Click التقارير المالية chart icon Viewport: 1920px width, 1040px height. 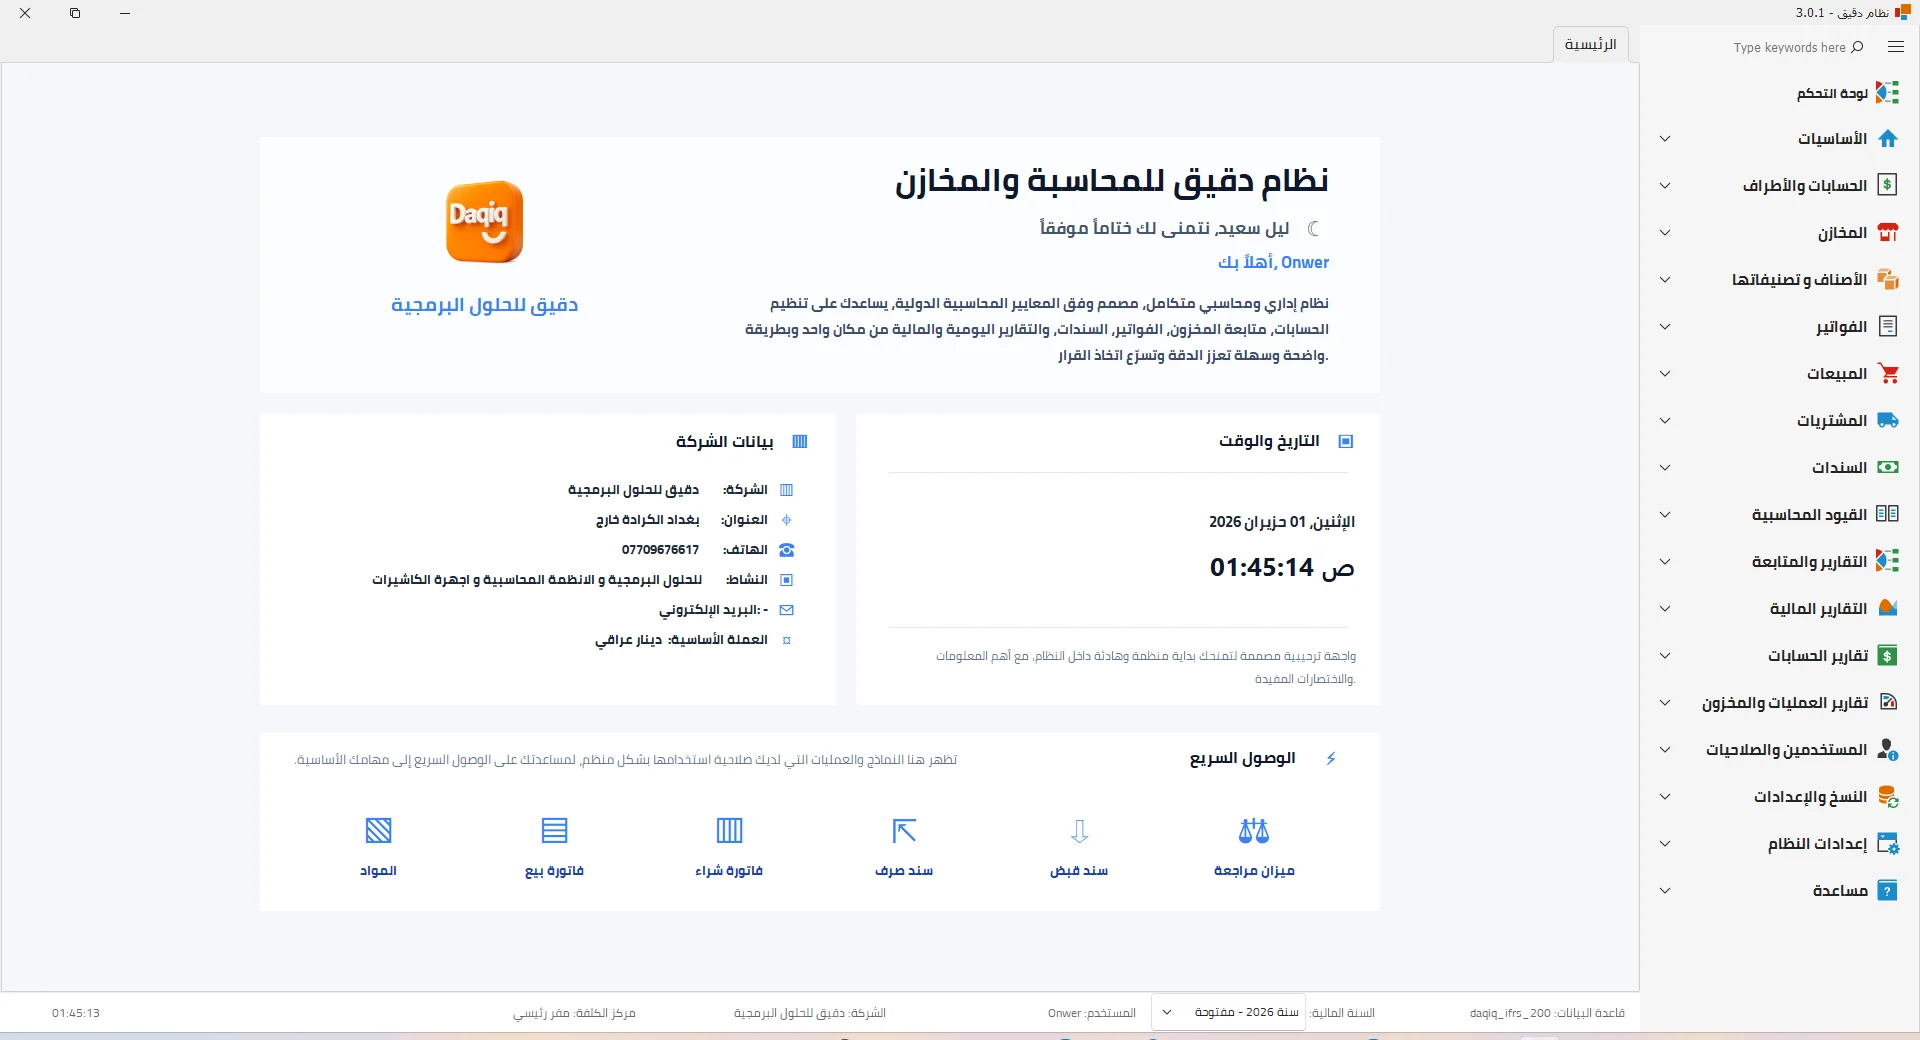pyautogui.click(x=1887, y=608)
